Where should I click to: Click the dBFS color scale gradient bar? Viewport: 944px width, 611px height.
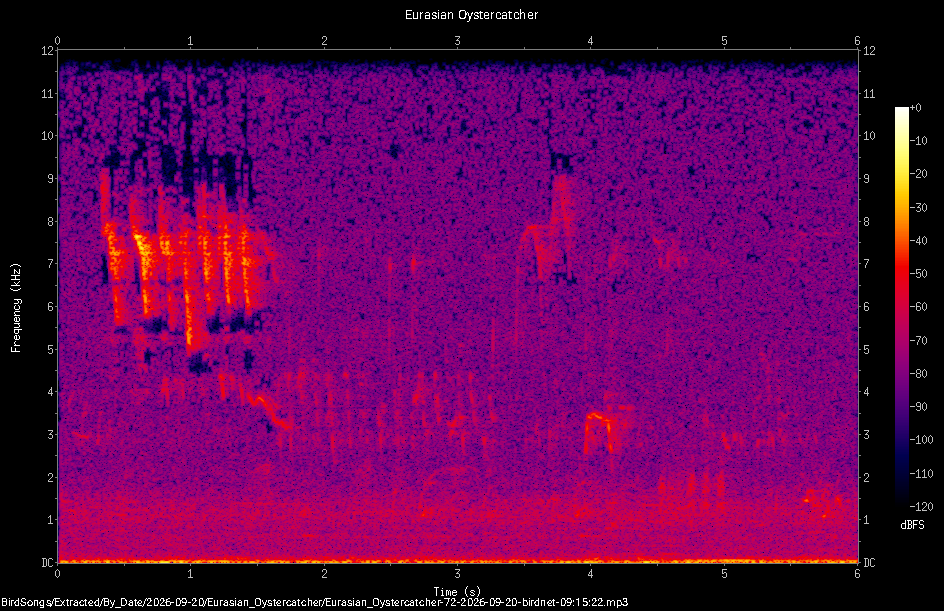(901, 307)
